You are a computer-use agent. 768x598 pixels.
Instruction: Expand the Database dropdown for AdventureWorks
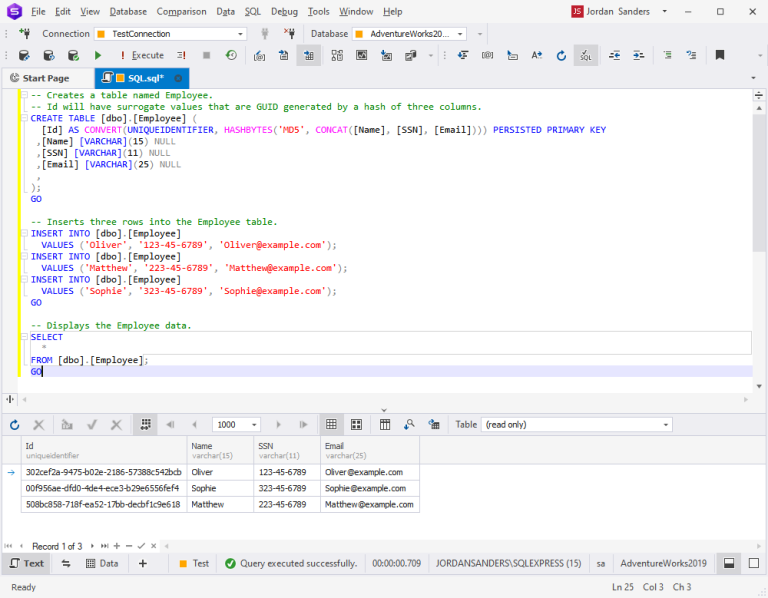tap(461, 33)
